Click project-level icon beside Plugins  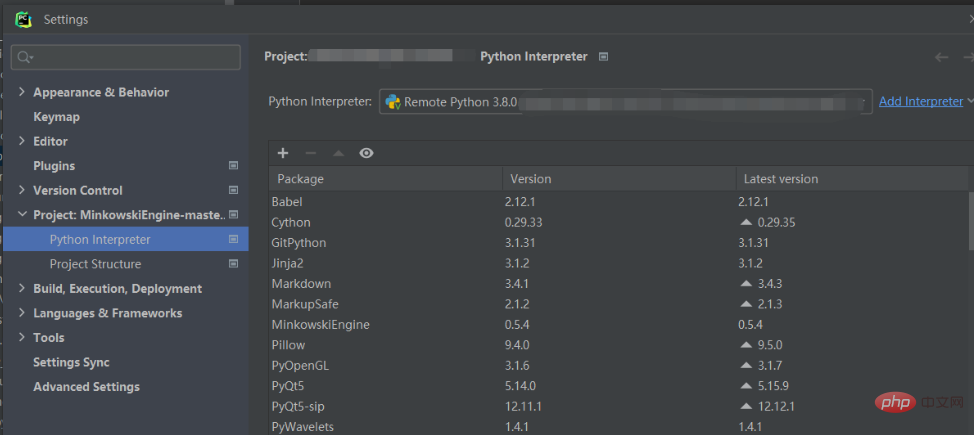click(233, 166)
